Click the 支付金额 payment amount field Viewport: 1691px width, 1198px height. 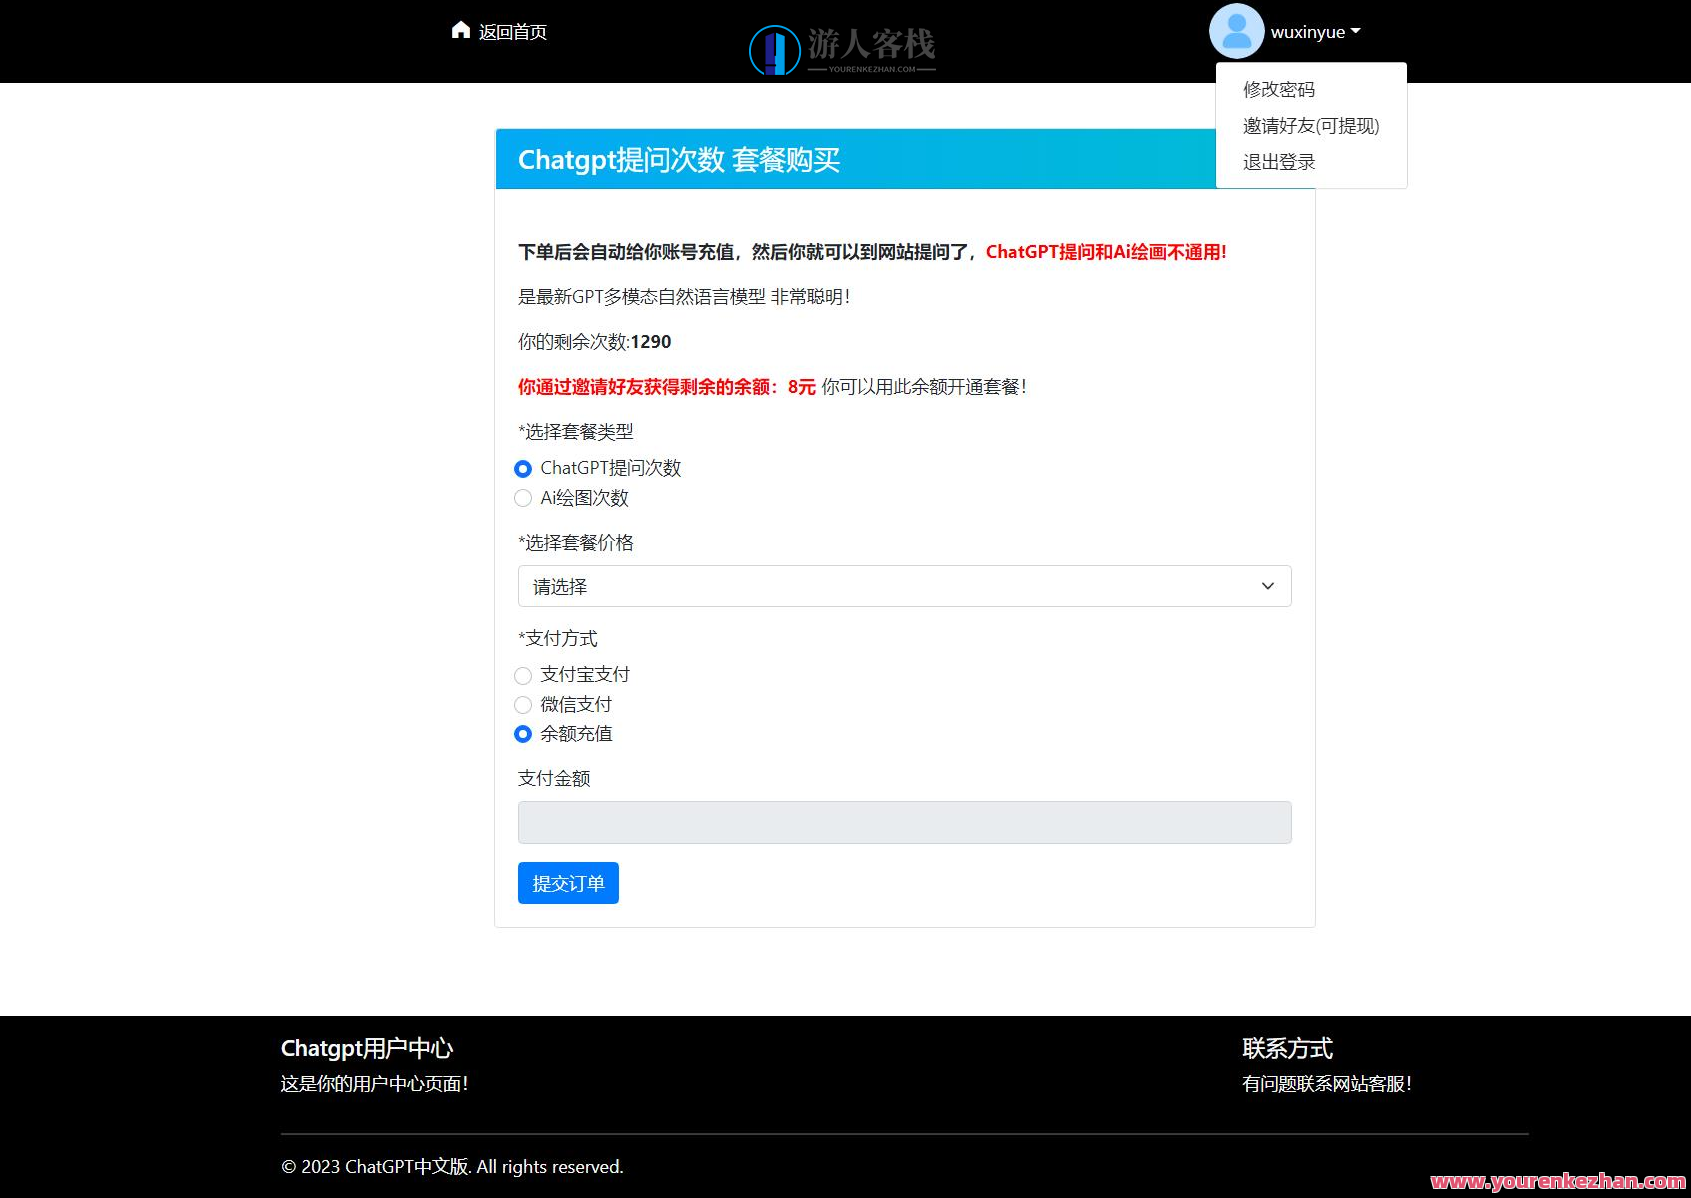(x=903, y=822)
